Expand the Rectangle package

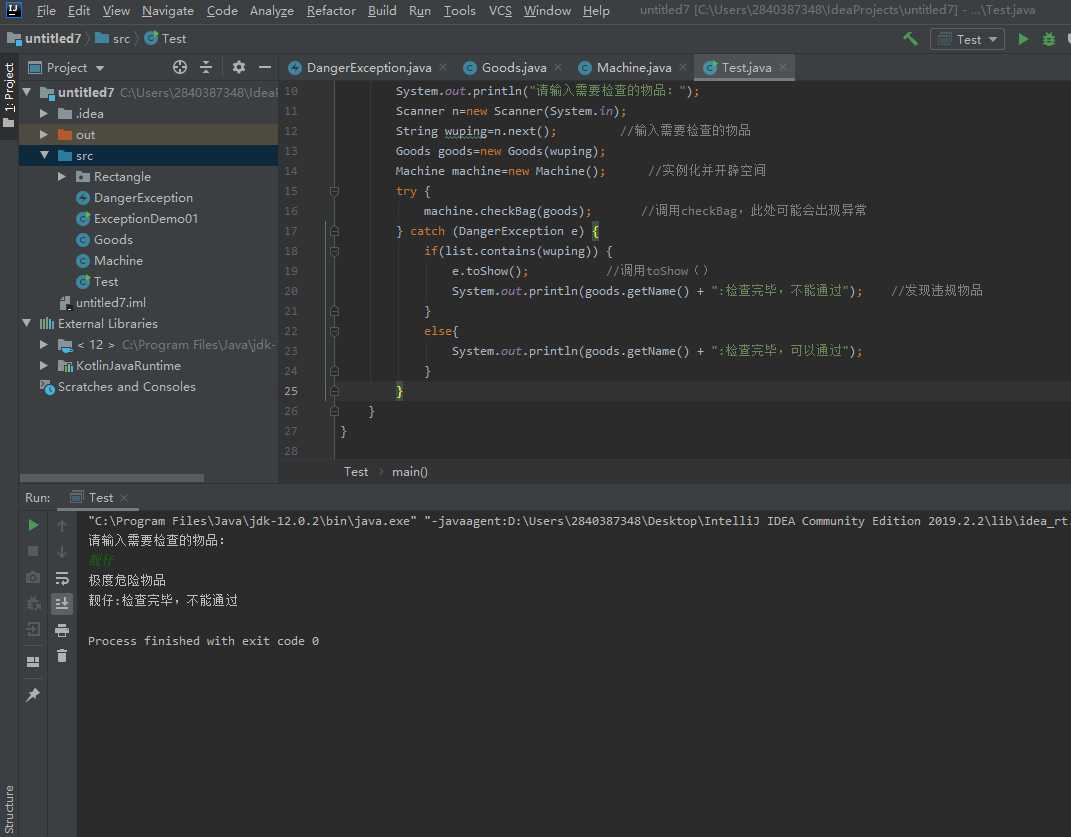(61, 176)
